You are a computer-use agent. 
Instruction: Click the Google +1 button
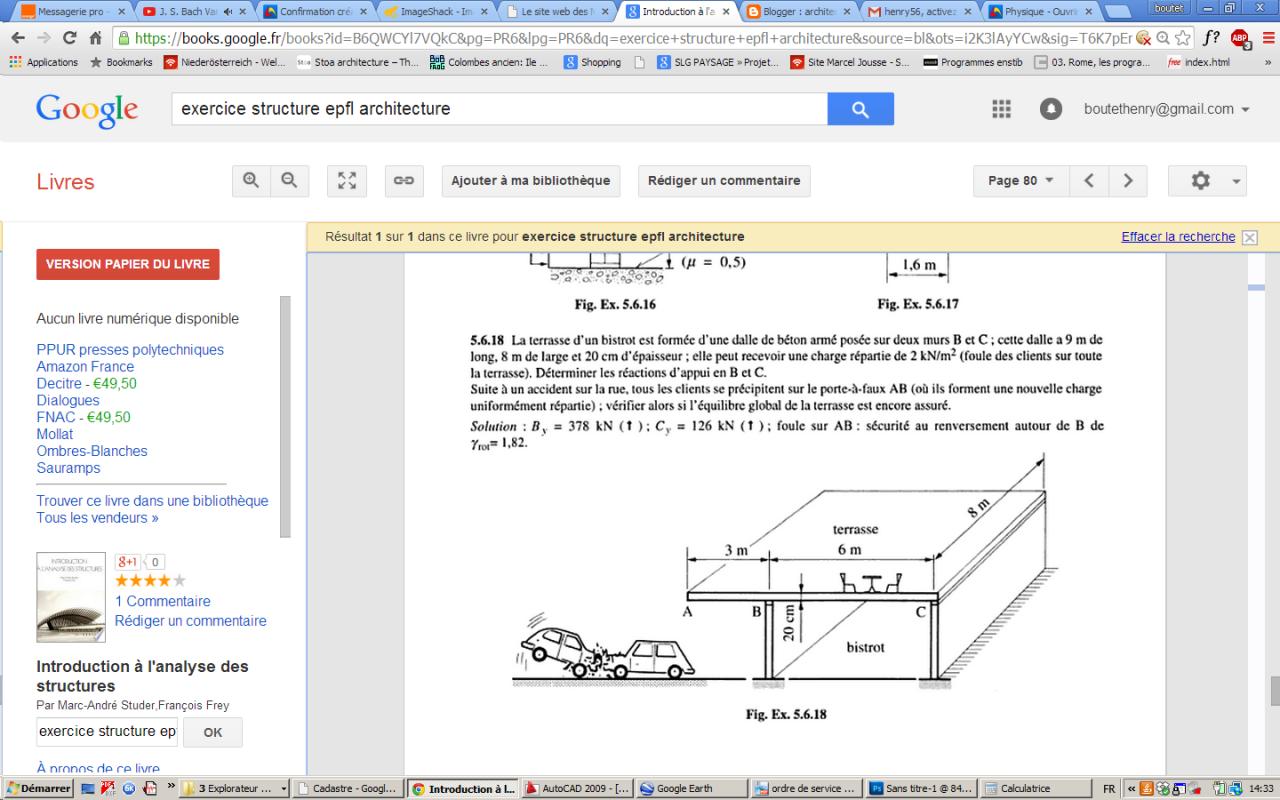tap(130, 562)
